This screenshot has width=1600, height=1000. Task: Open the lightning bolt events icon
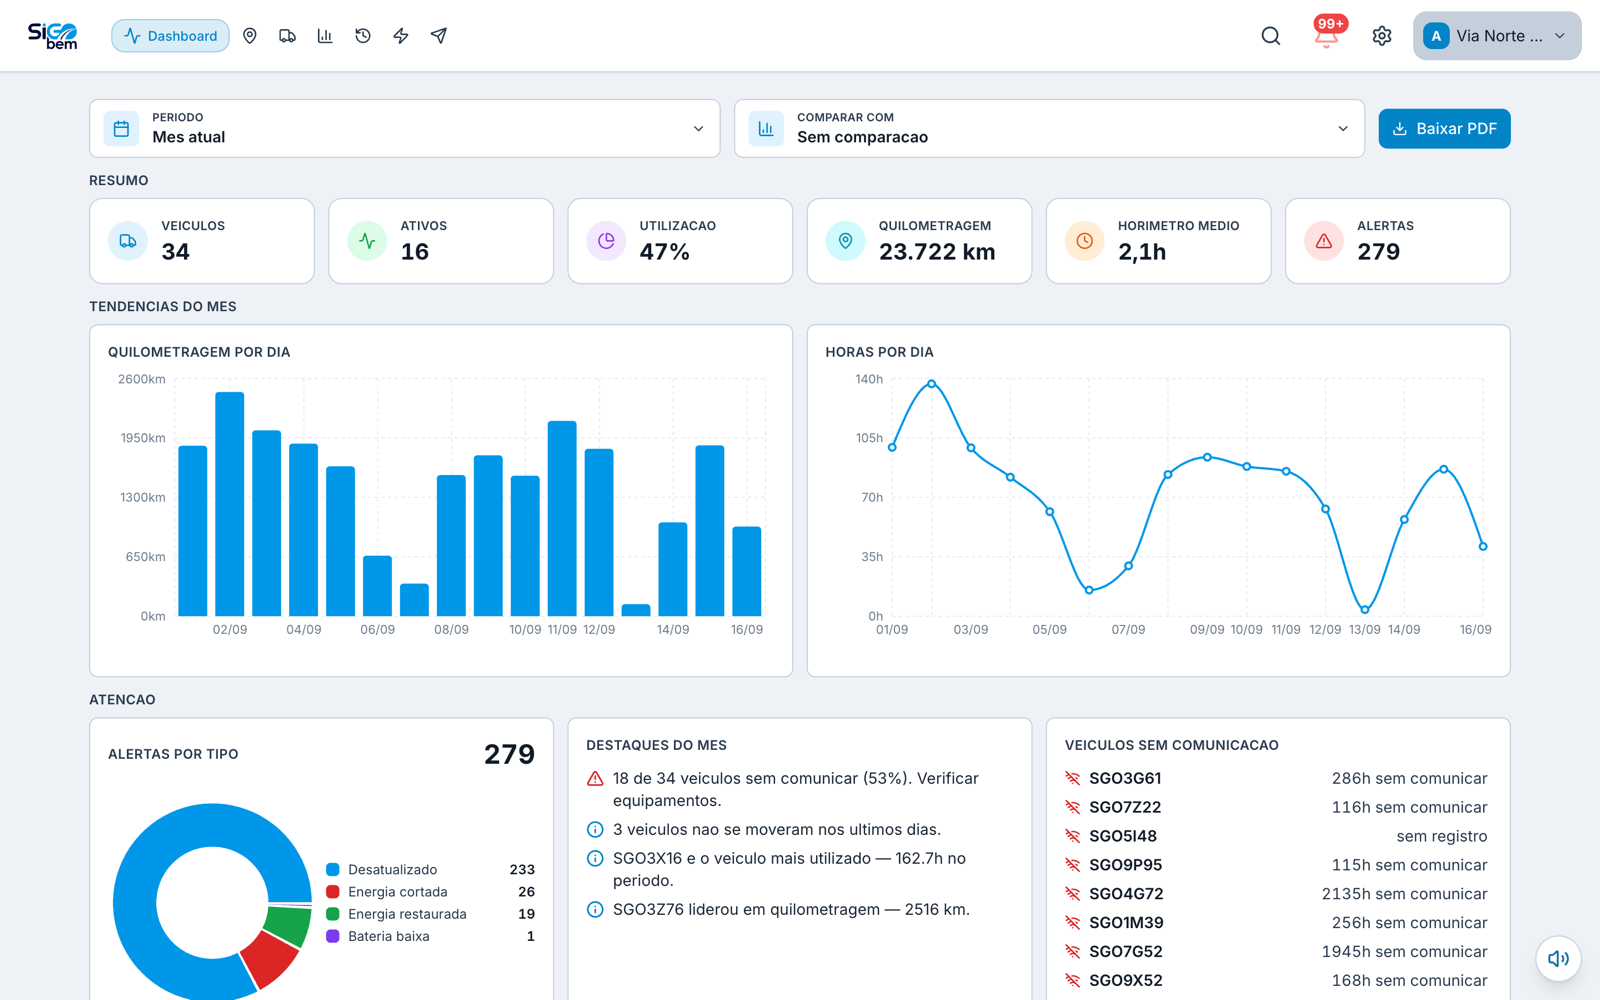click(401, 36)
